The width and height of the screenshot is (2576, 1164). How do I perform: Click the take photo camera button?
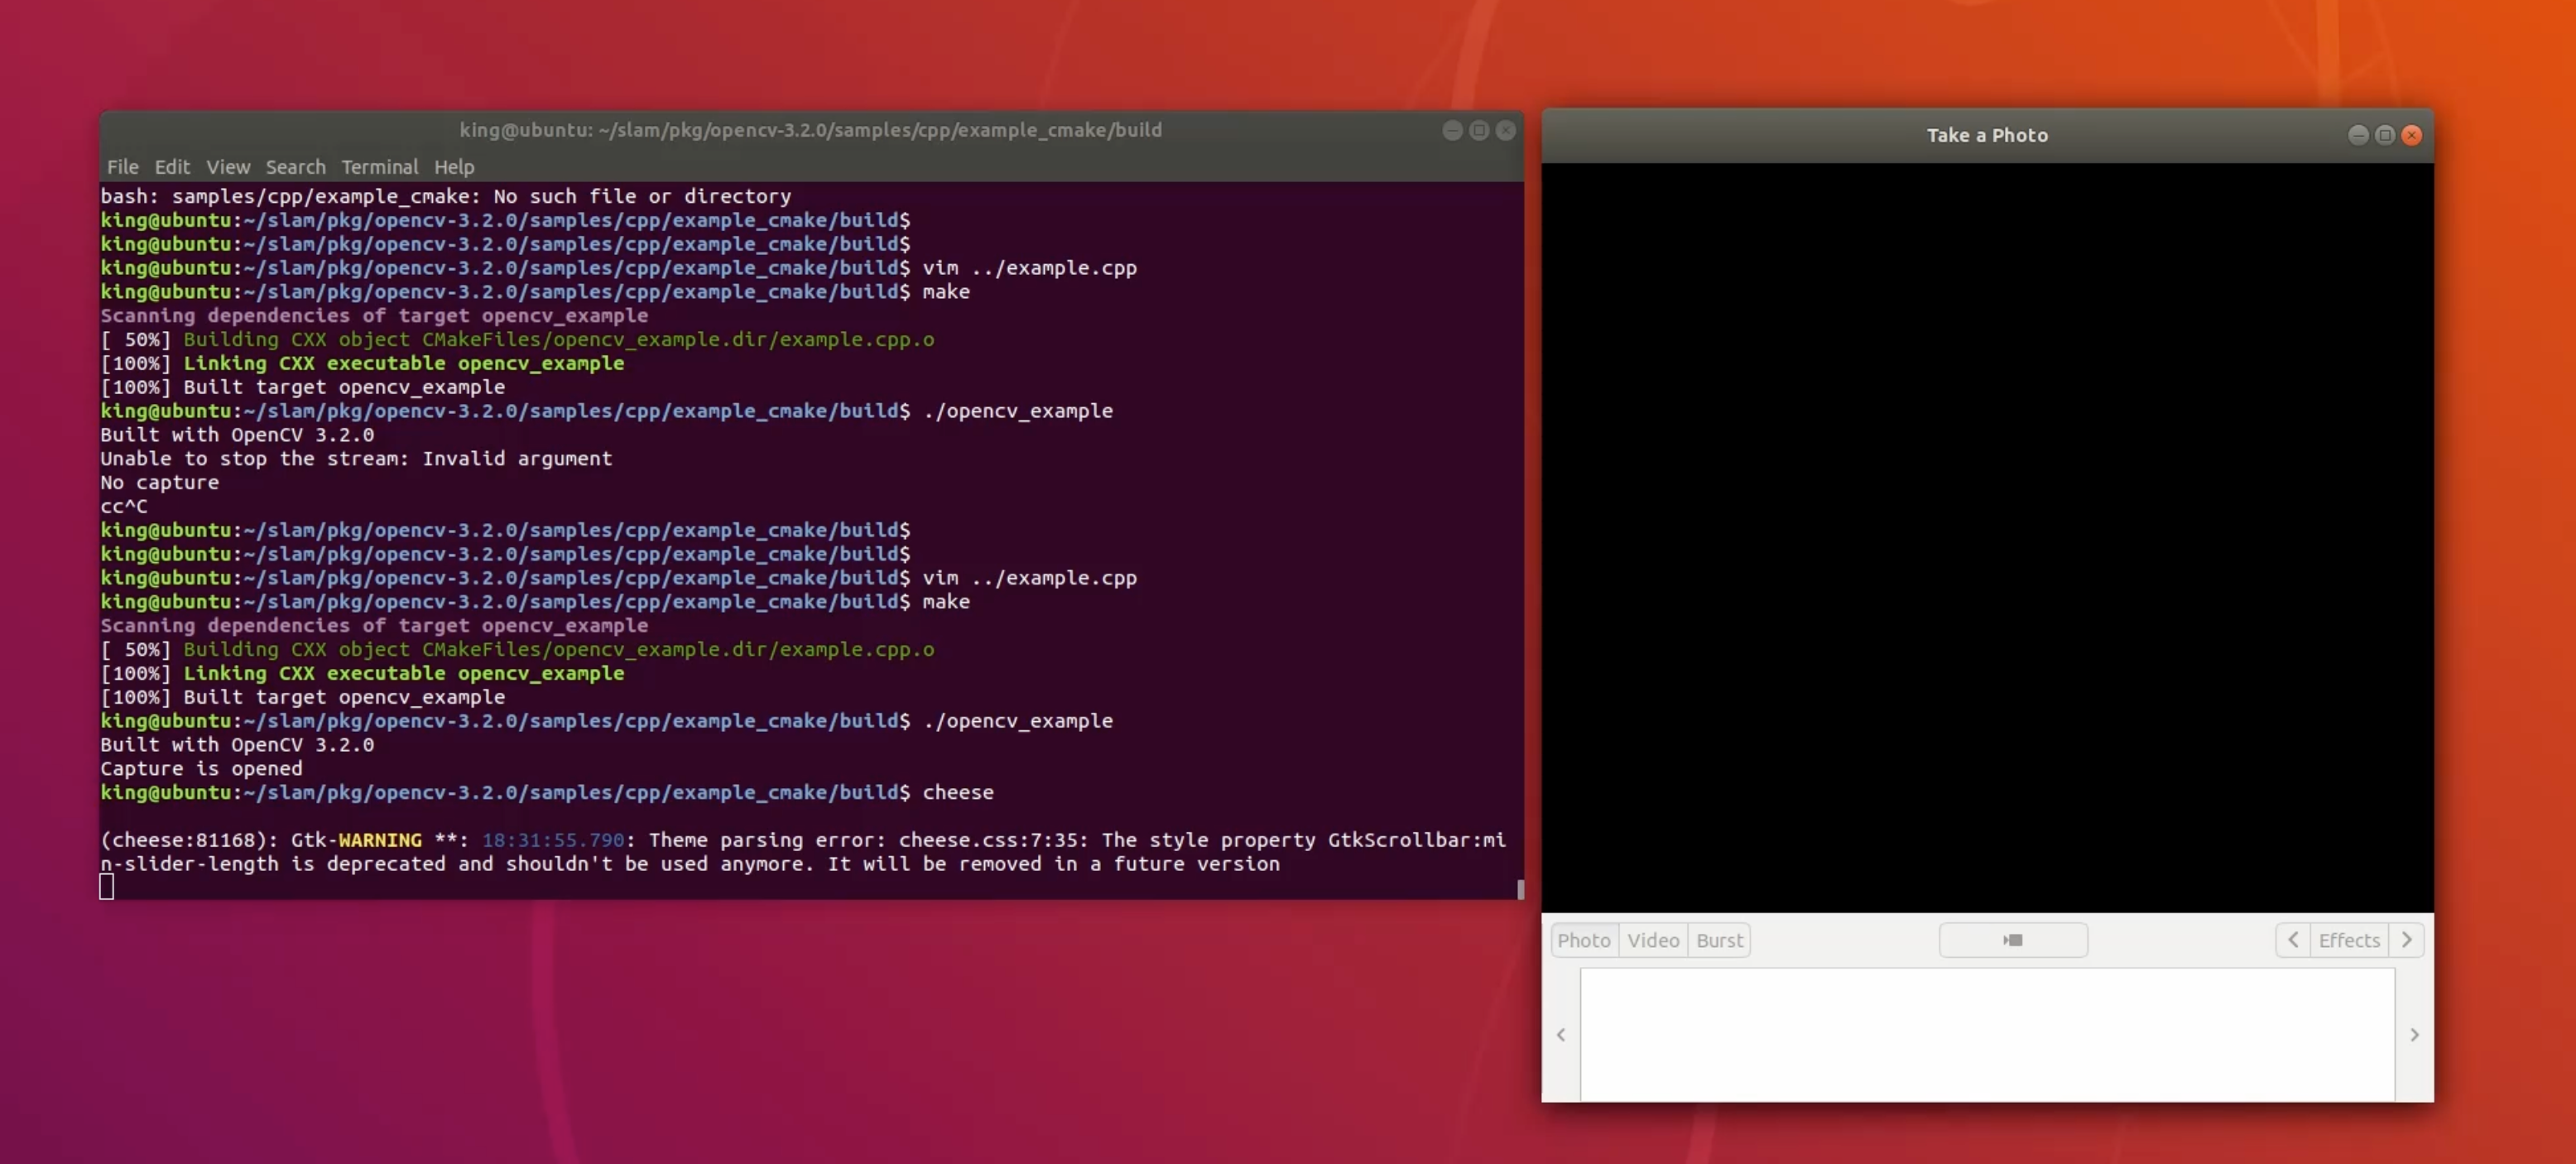tap(2013, 940)
